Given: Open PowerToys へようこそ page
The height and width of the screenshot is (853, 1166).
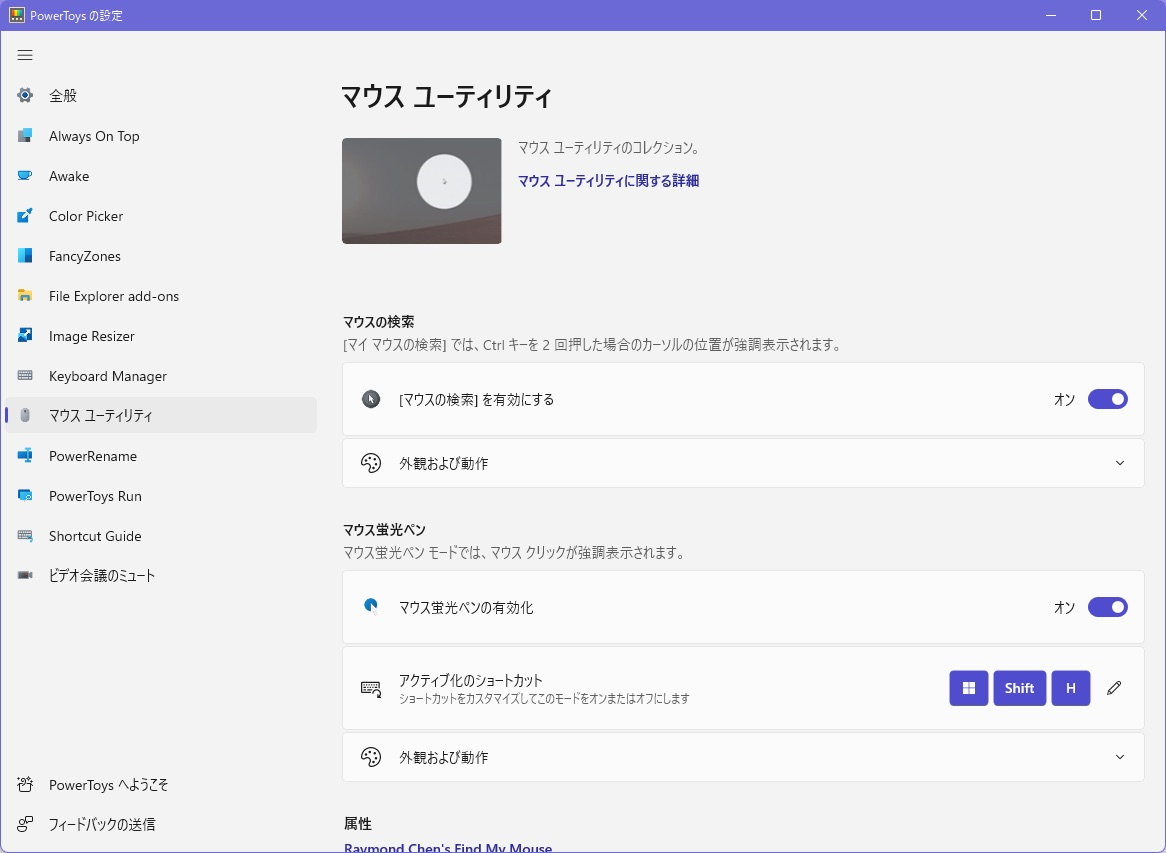Looking at the screenshot, I should pos(161,785).
